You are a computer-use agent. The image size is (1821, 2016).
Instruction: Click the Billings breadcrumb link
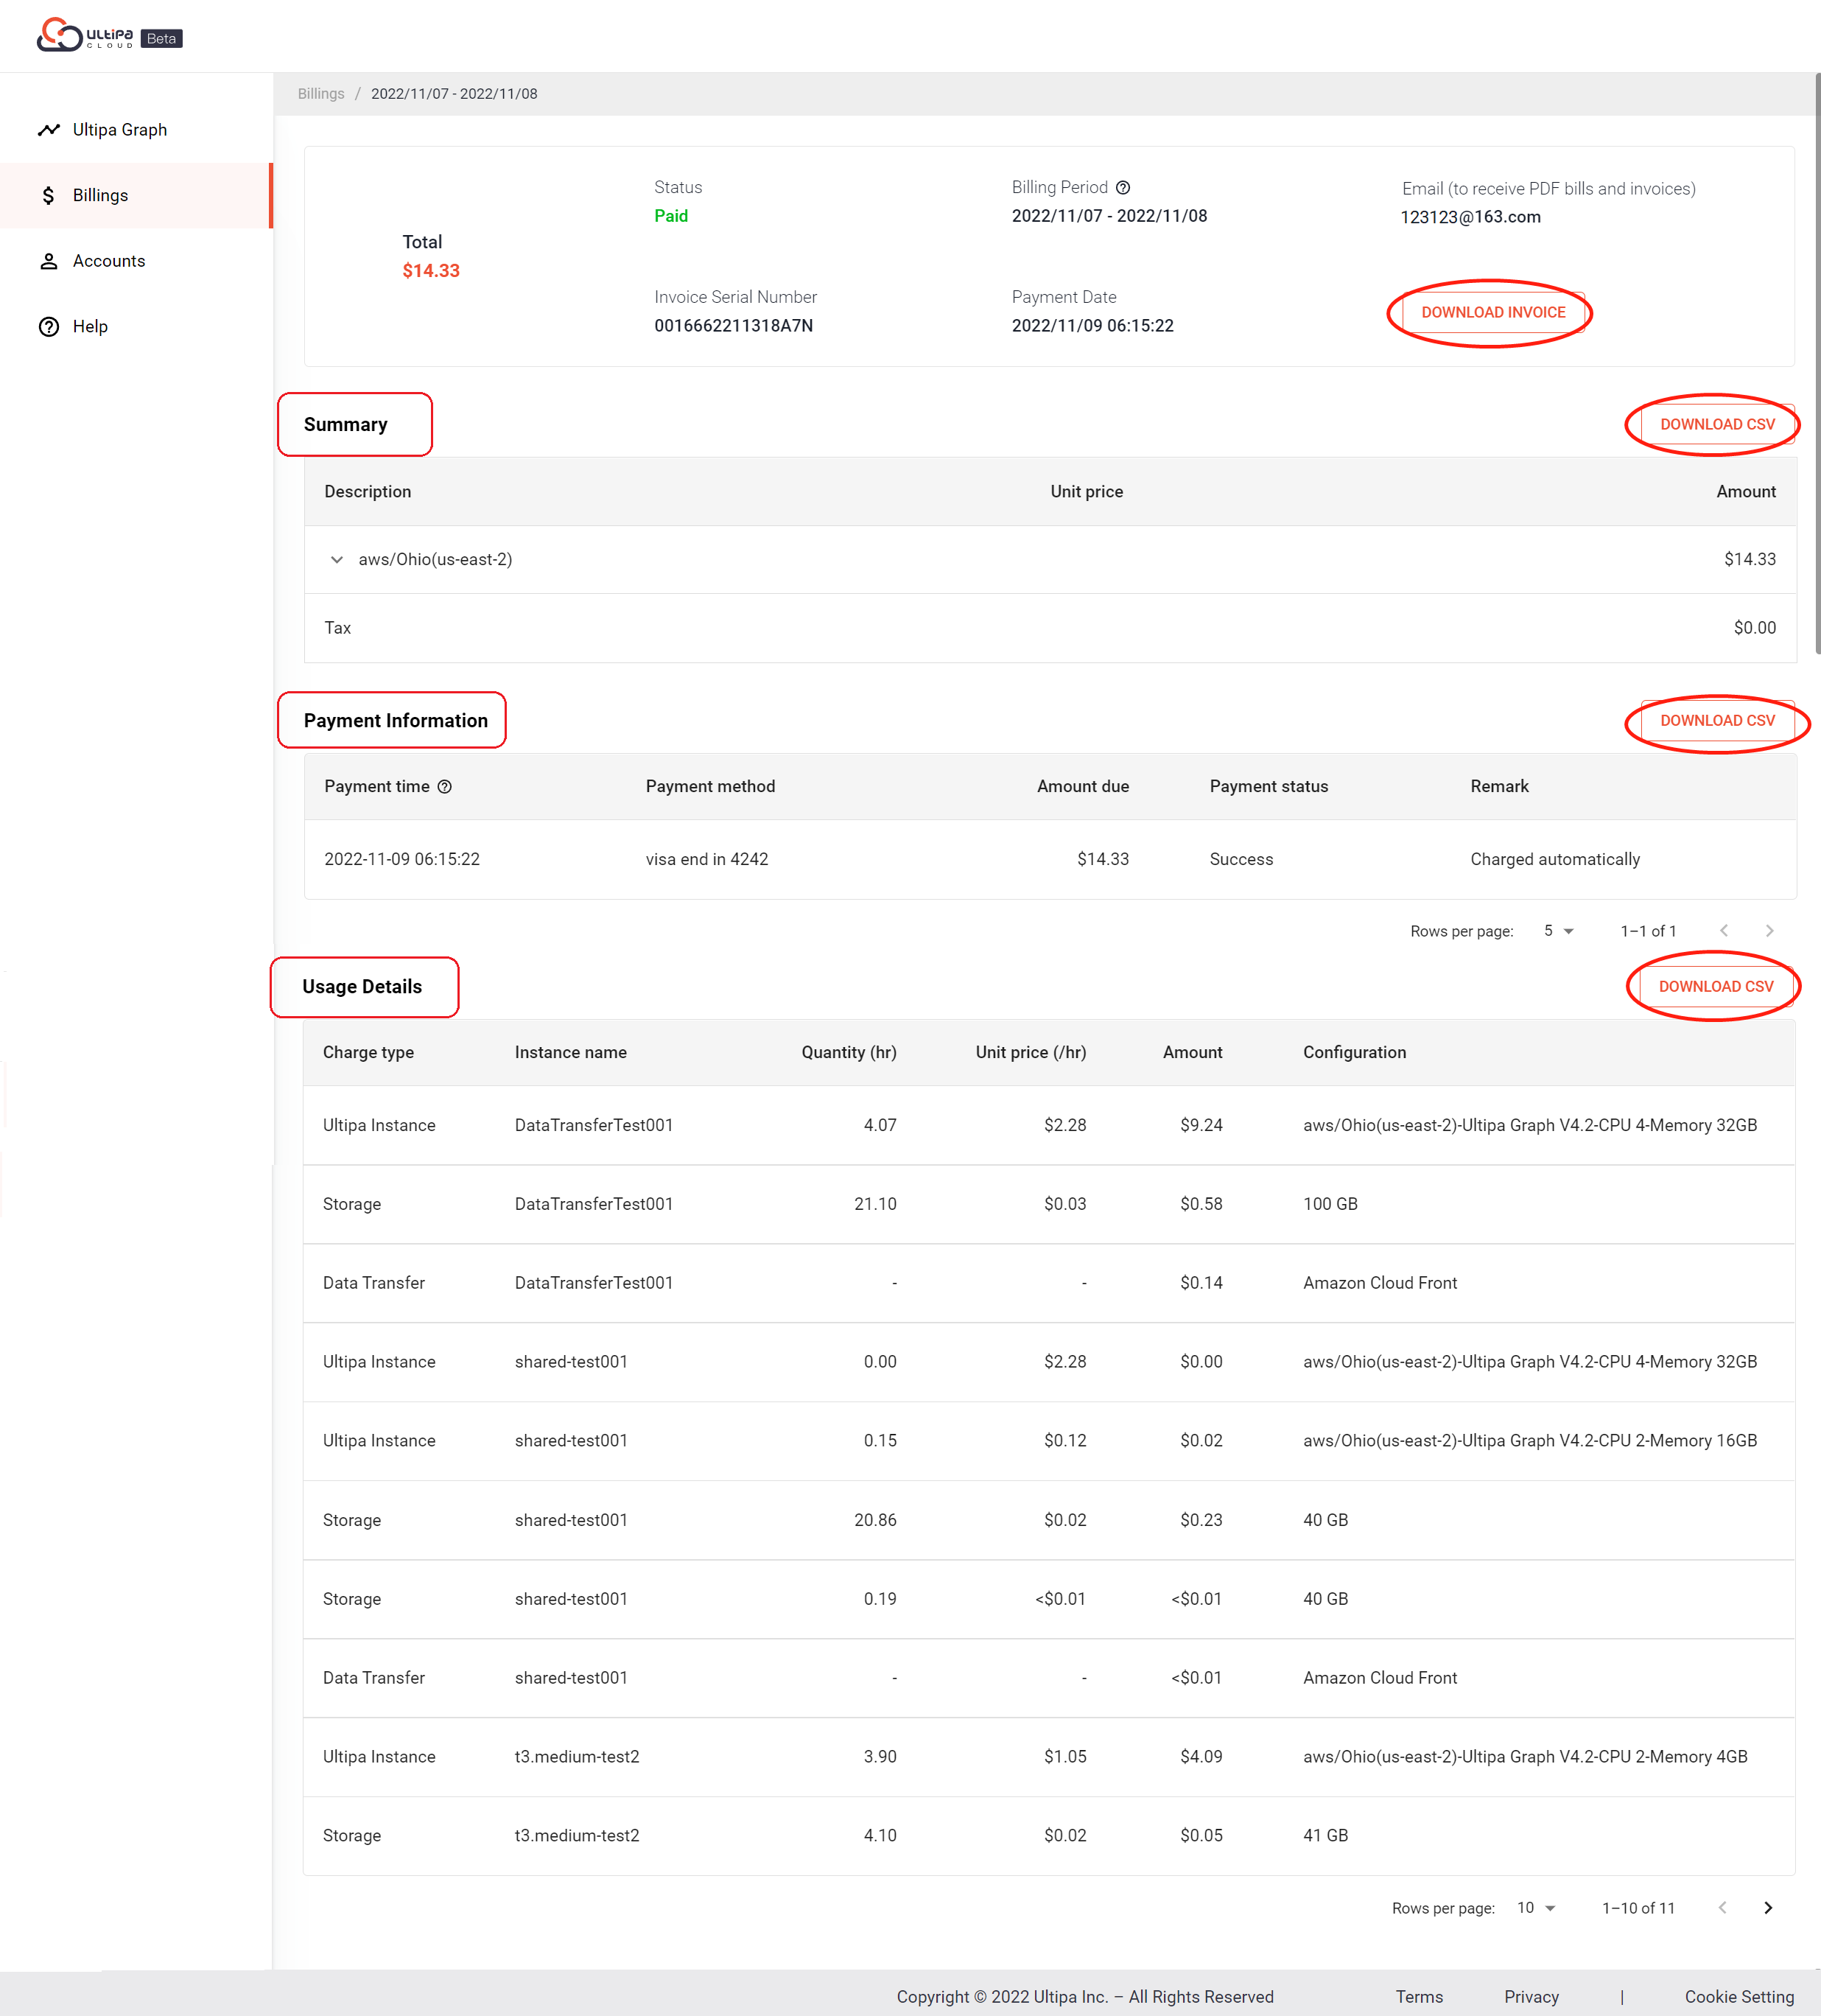click(321, 94)
